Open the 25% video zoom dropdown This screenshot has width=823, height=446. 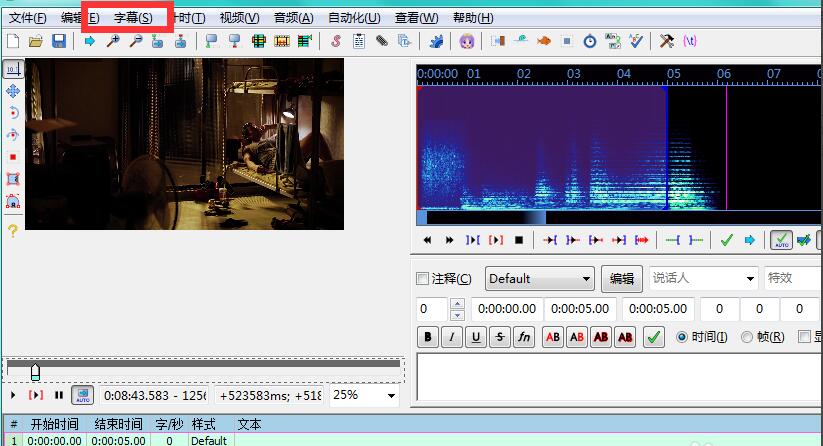[x=363, y=395]
